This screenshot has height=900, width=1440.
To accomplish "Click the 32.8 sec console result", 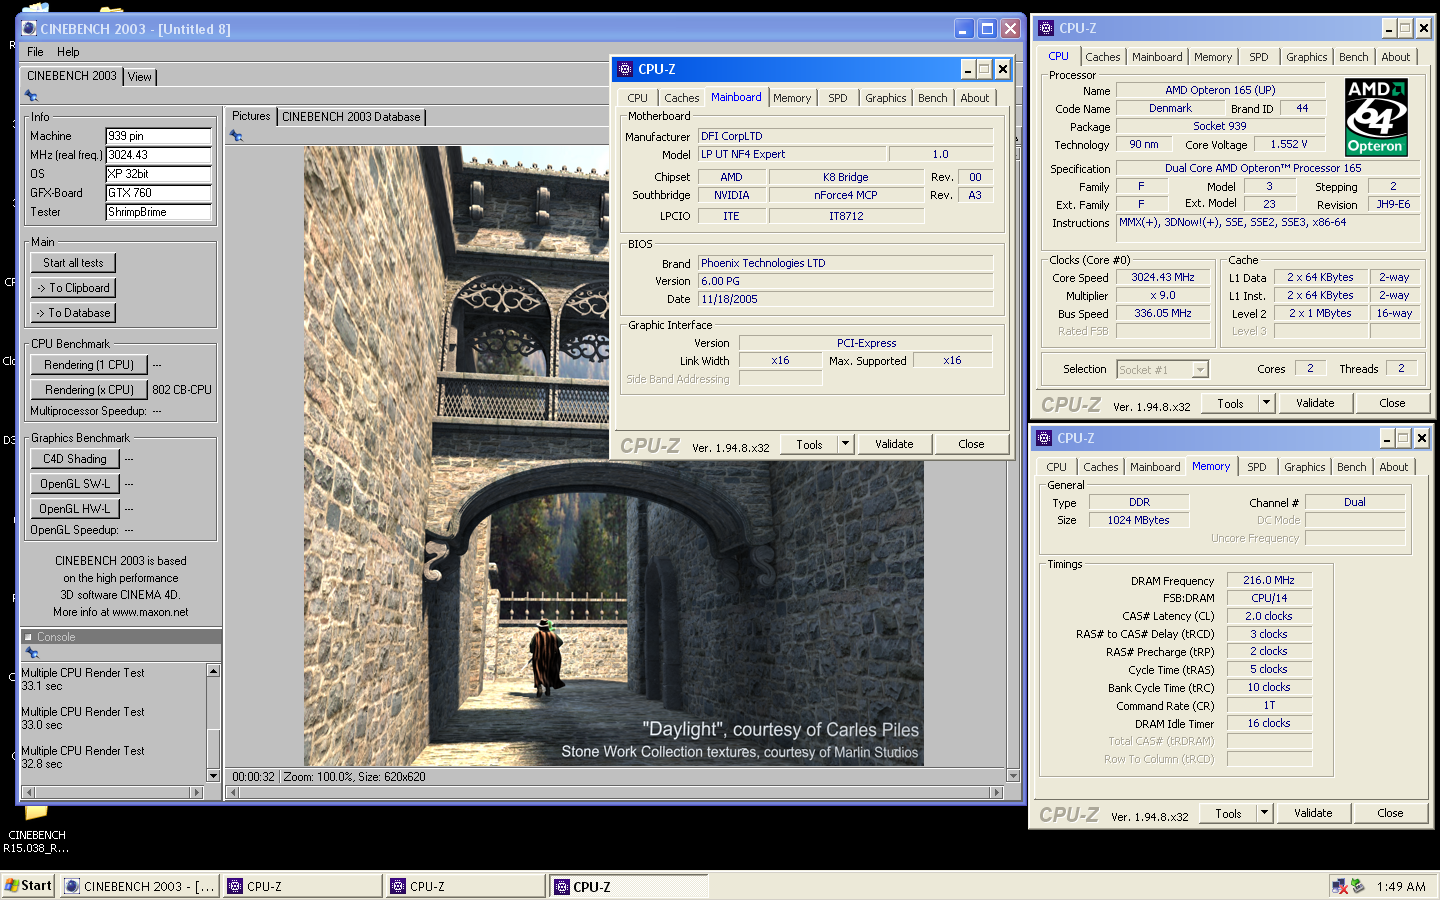I will tap(42, 764).
